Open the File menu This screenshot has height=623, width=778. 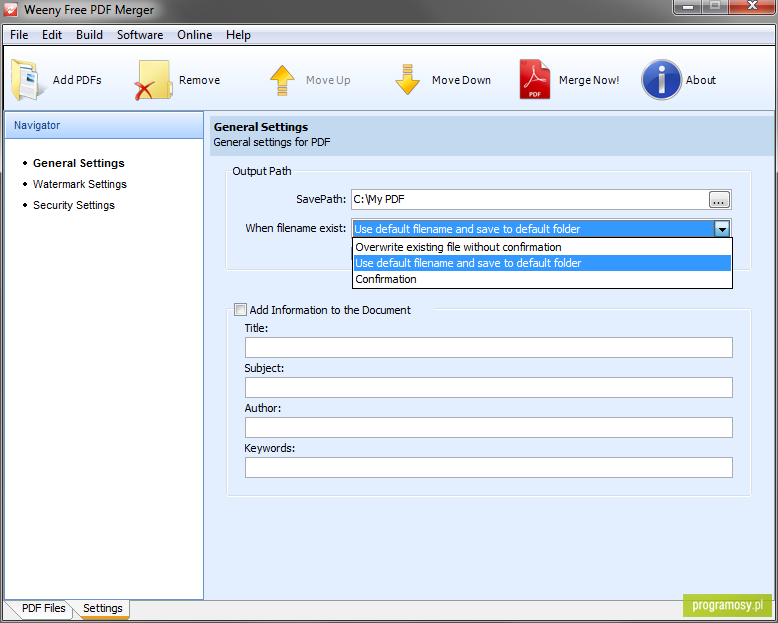point(19,35)
